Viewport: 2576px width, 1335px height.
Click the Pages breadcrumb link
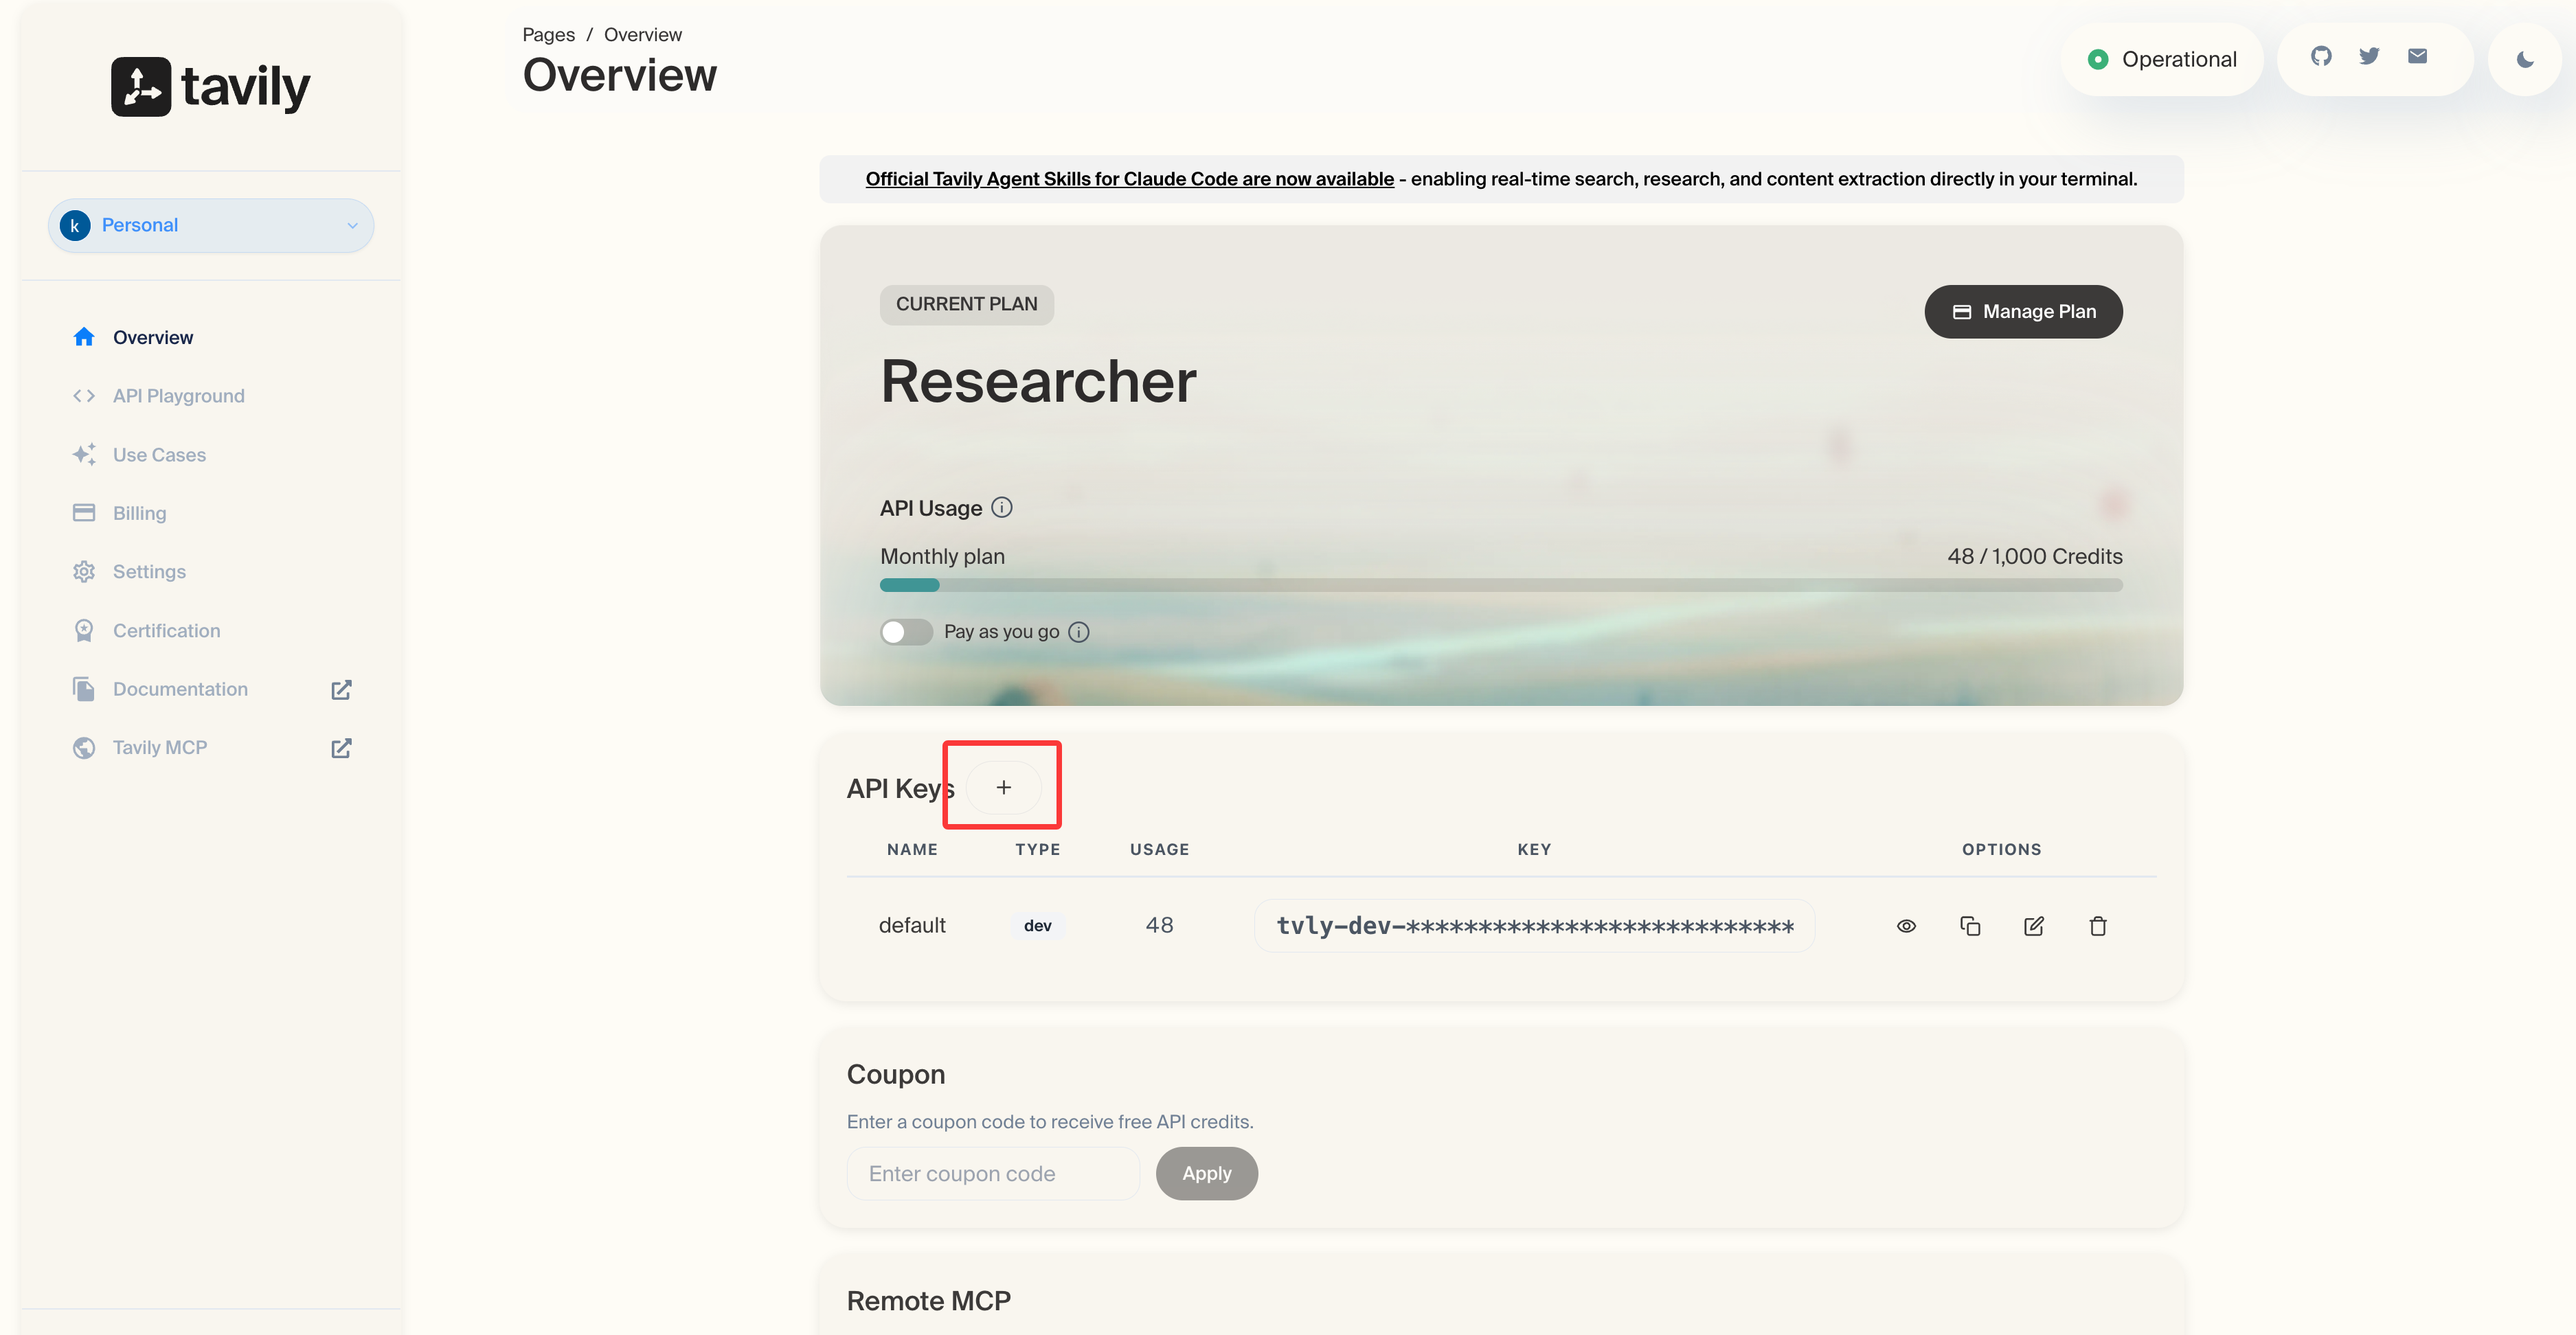(548, 35)
